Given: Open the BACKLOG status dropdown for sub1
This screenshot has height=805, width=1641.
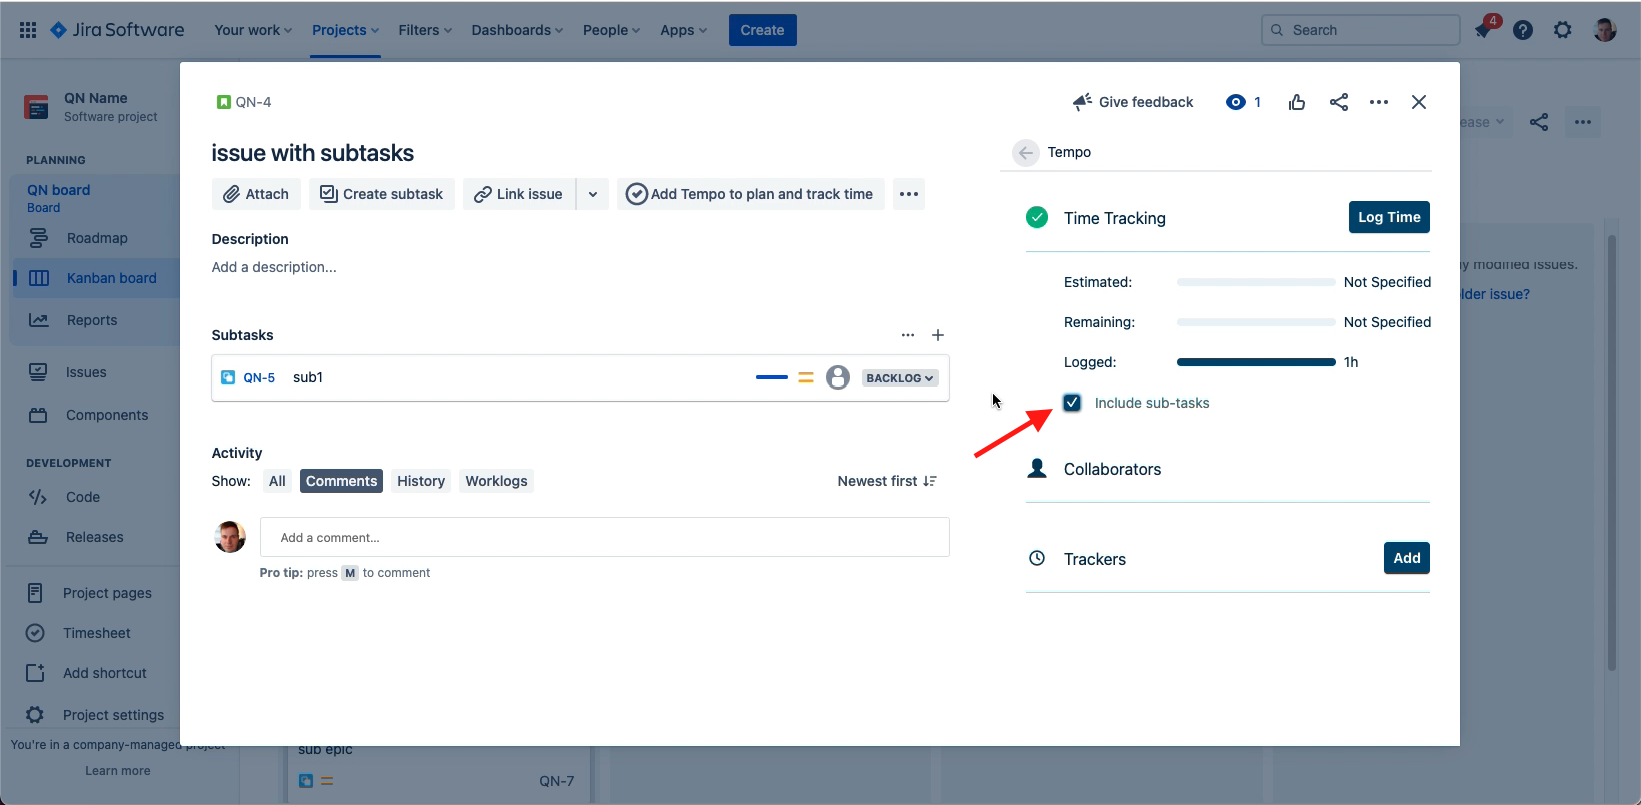Looking at the screenshot, I should 900,378.
